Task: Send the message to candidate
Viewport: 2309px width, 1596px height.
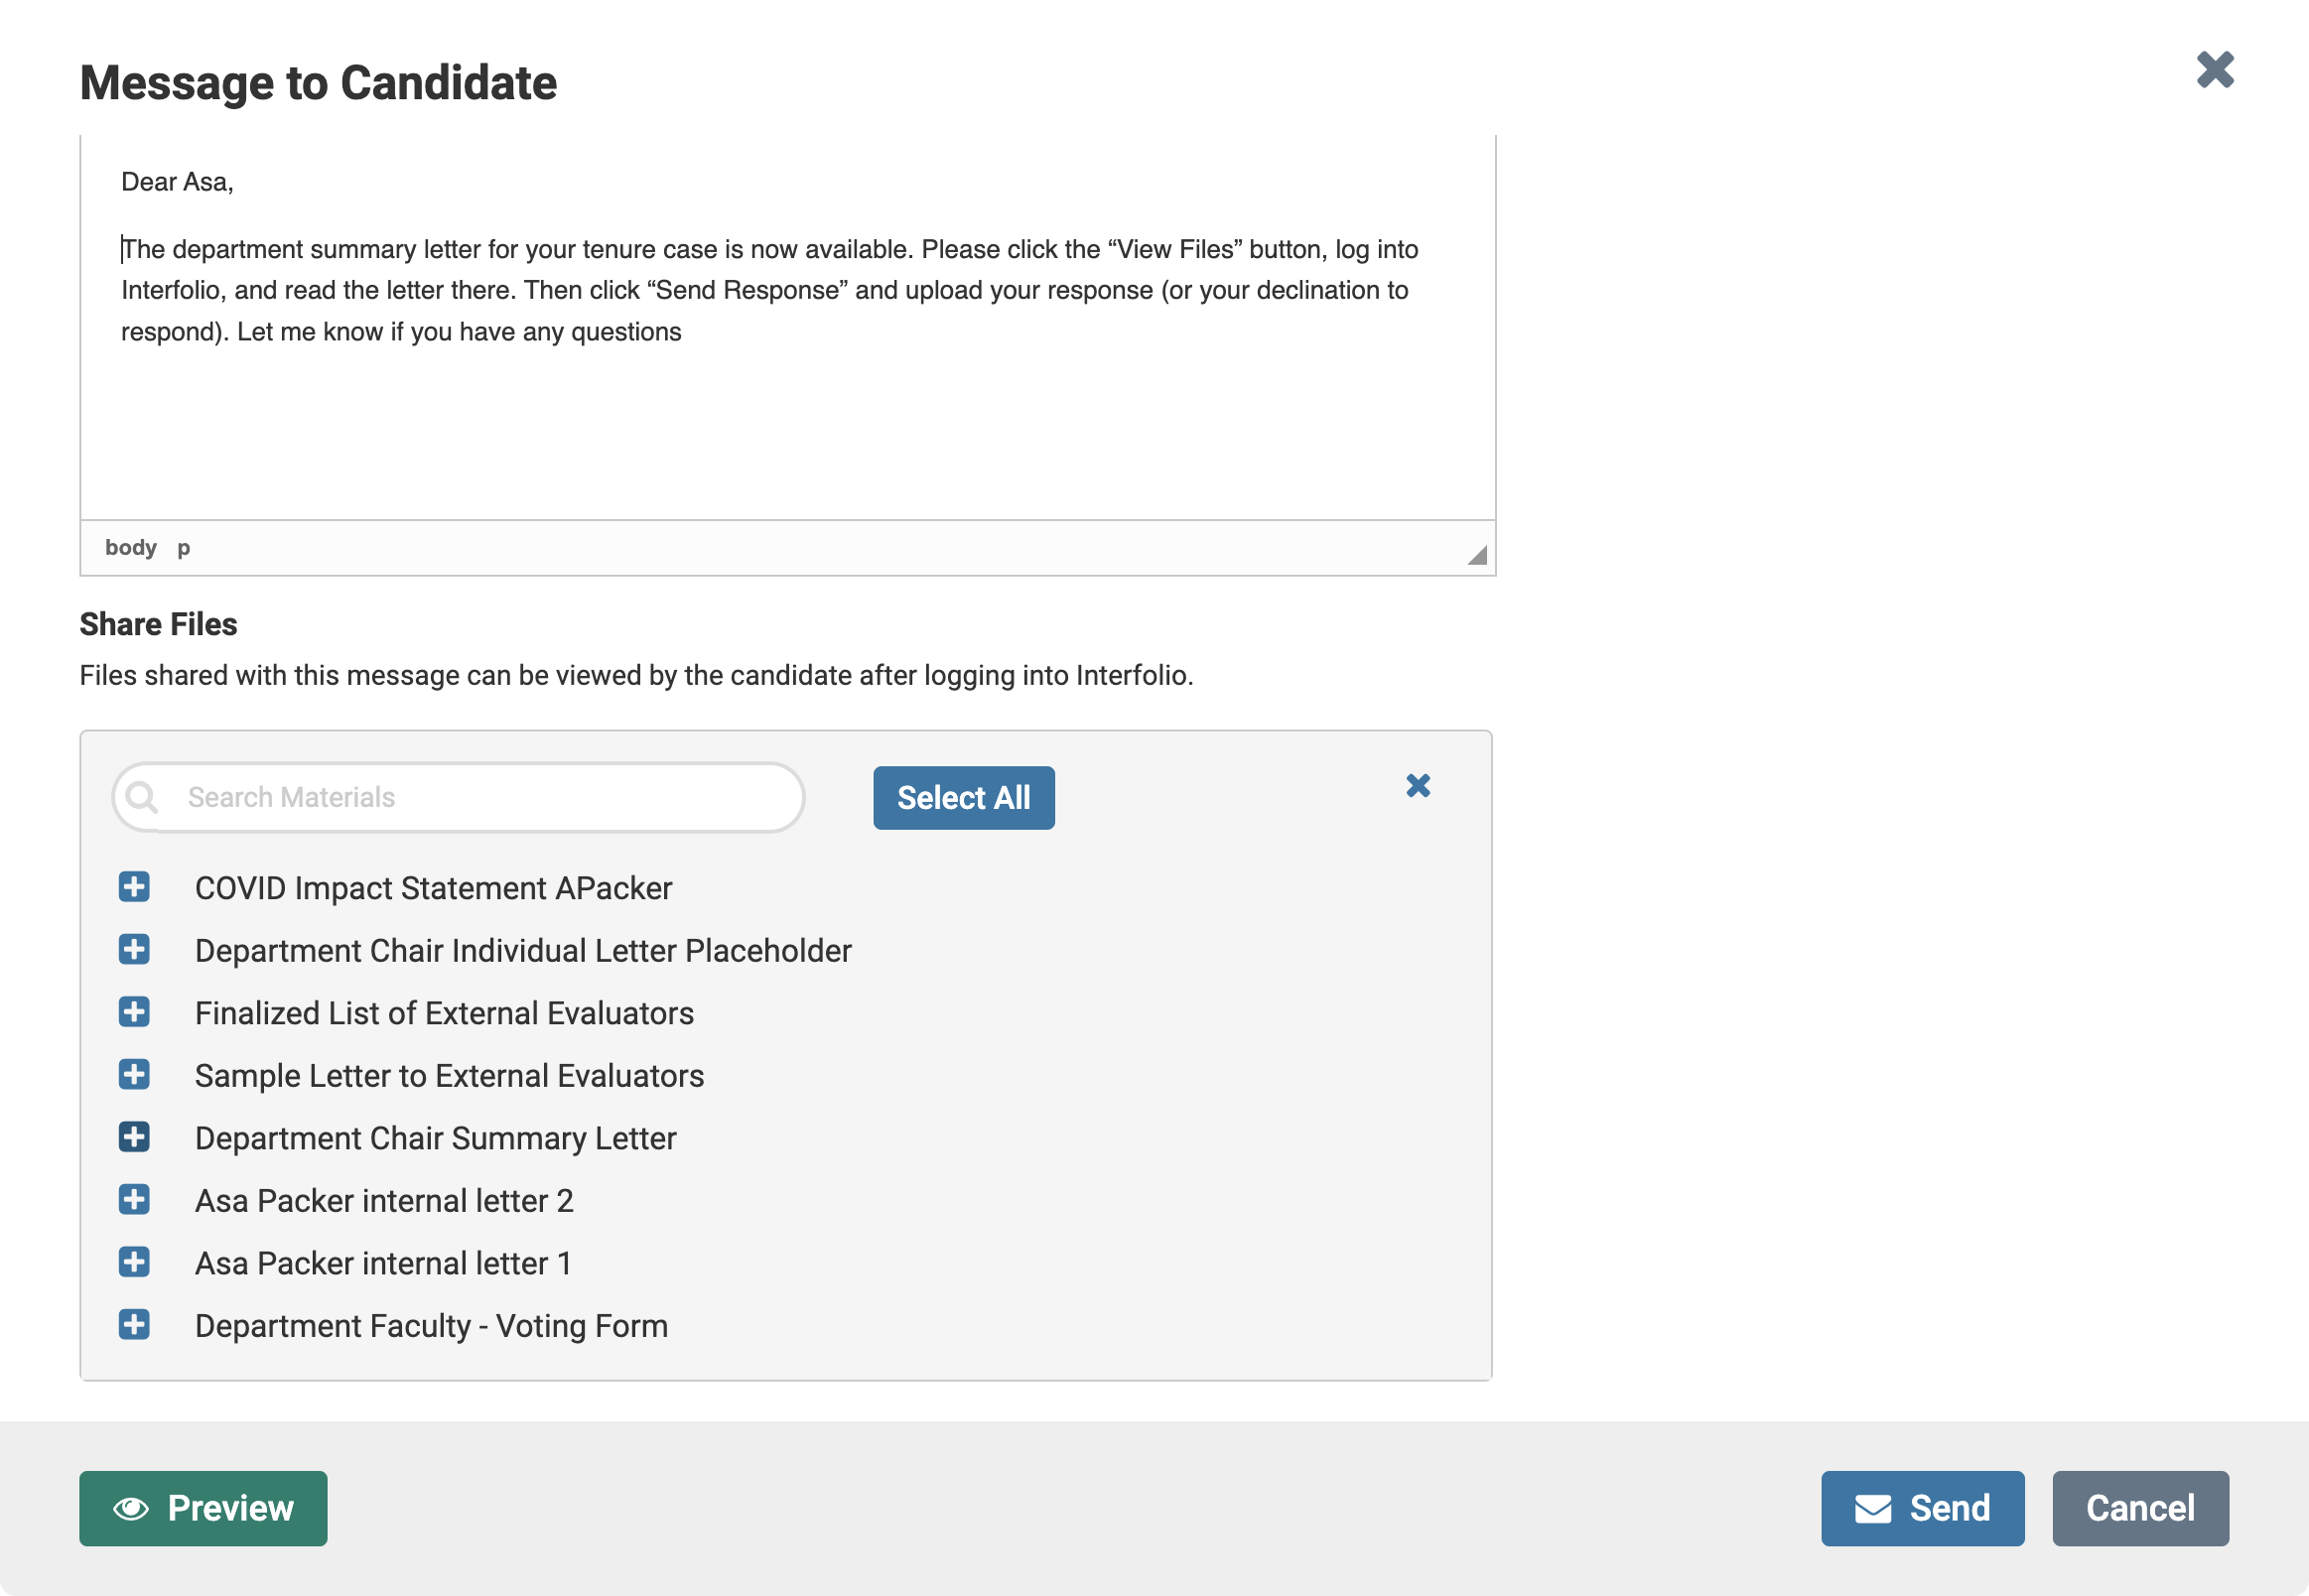Action: point(1922,1508)
